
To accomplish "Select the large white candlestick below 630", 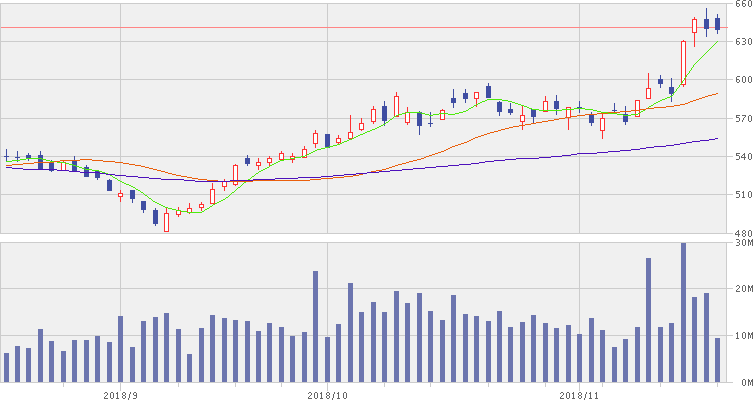I will pos(683,62).
